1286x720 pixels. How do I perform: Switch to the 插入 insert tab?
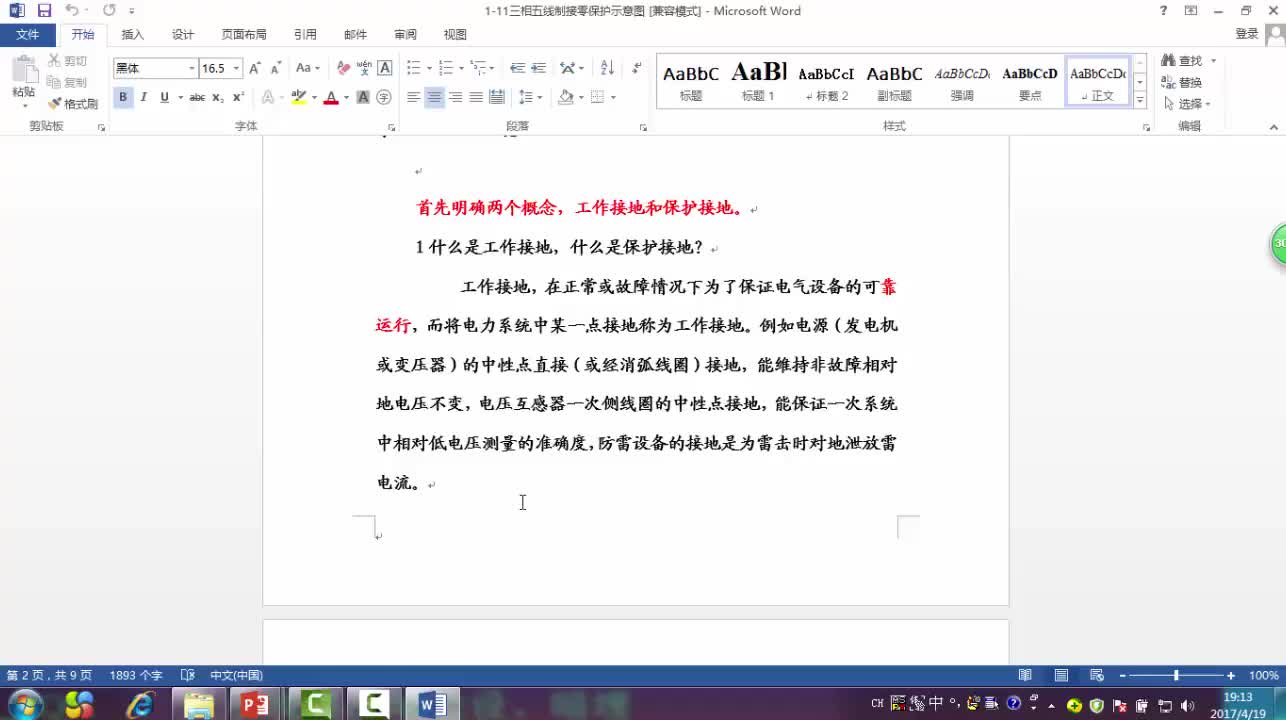pos(133,34)
